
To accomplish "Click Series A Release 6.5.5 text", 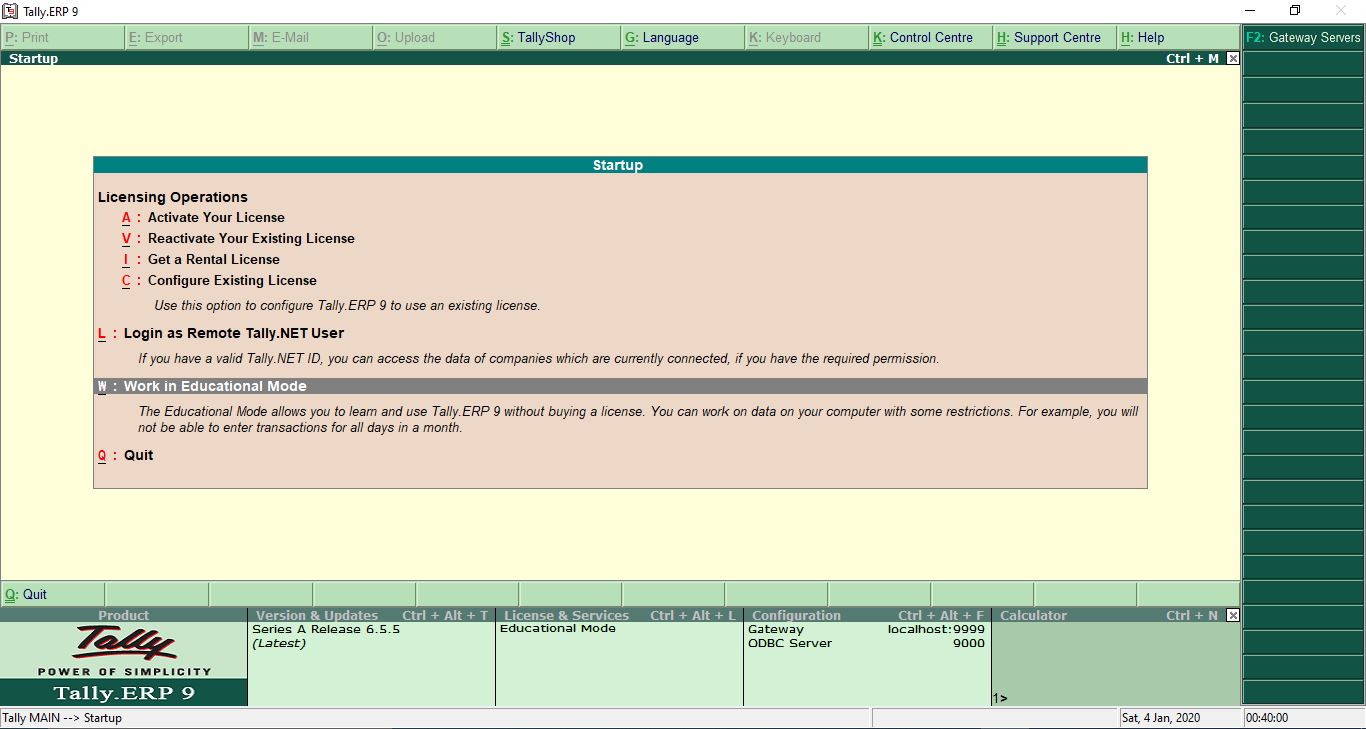I will [x=326, y=629].
